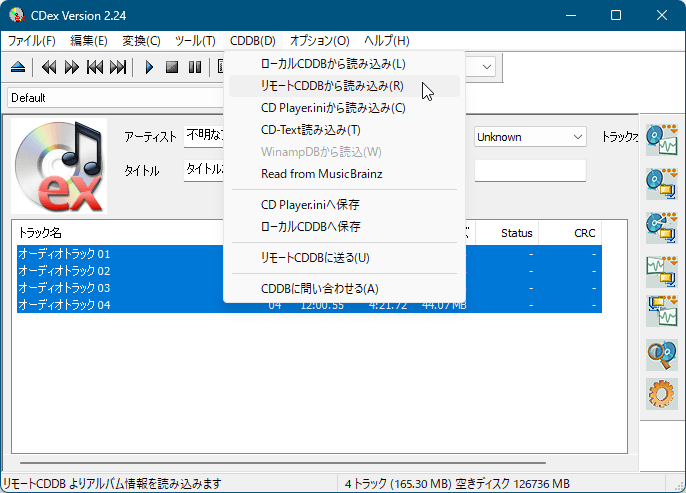Expand the toolbar drive dropdown arrow
The image size is (686, 493).
point(486,67)
